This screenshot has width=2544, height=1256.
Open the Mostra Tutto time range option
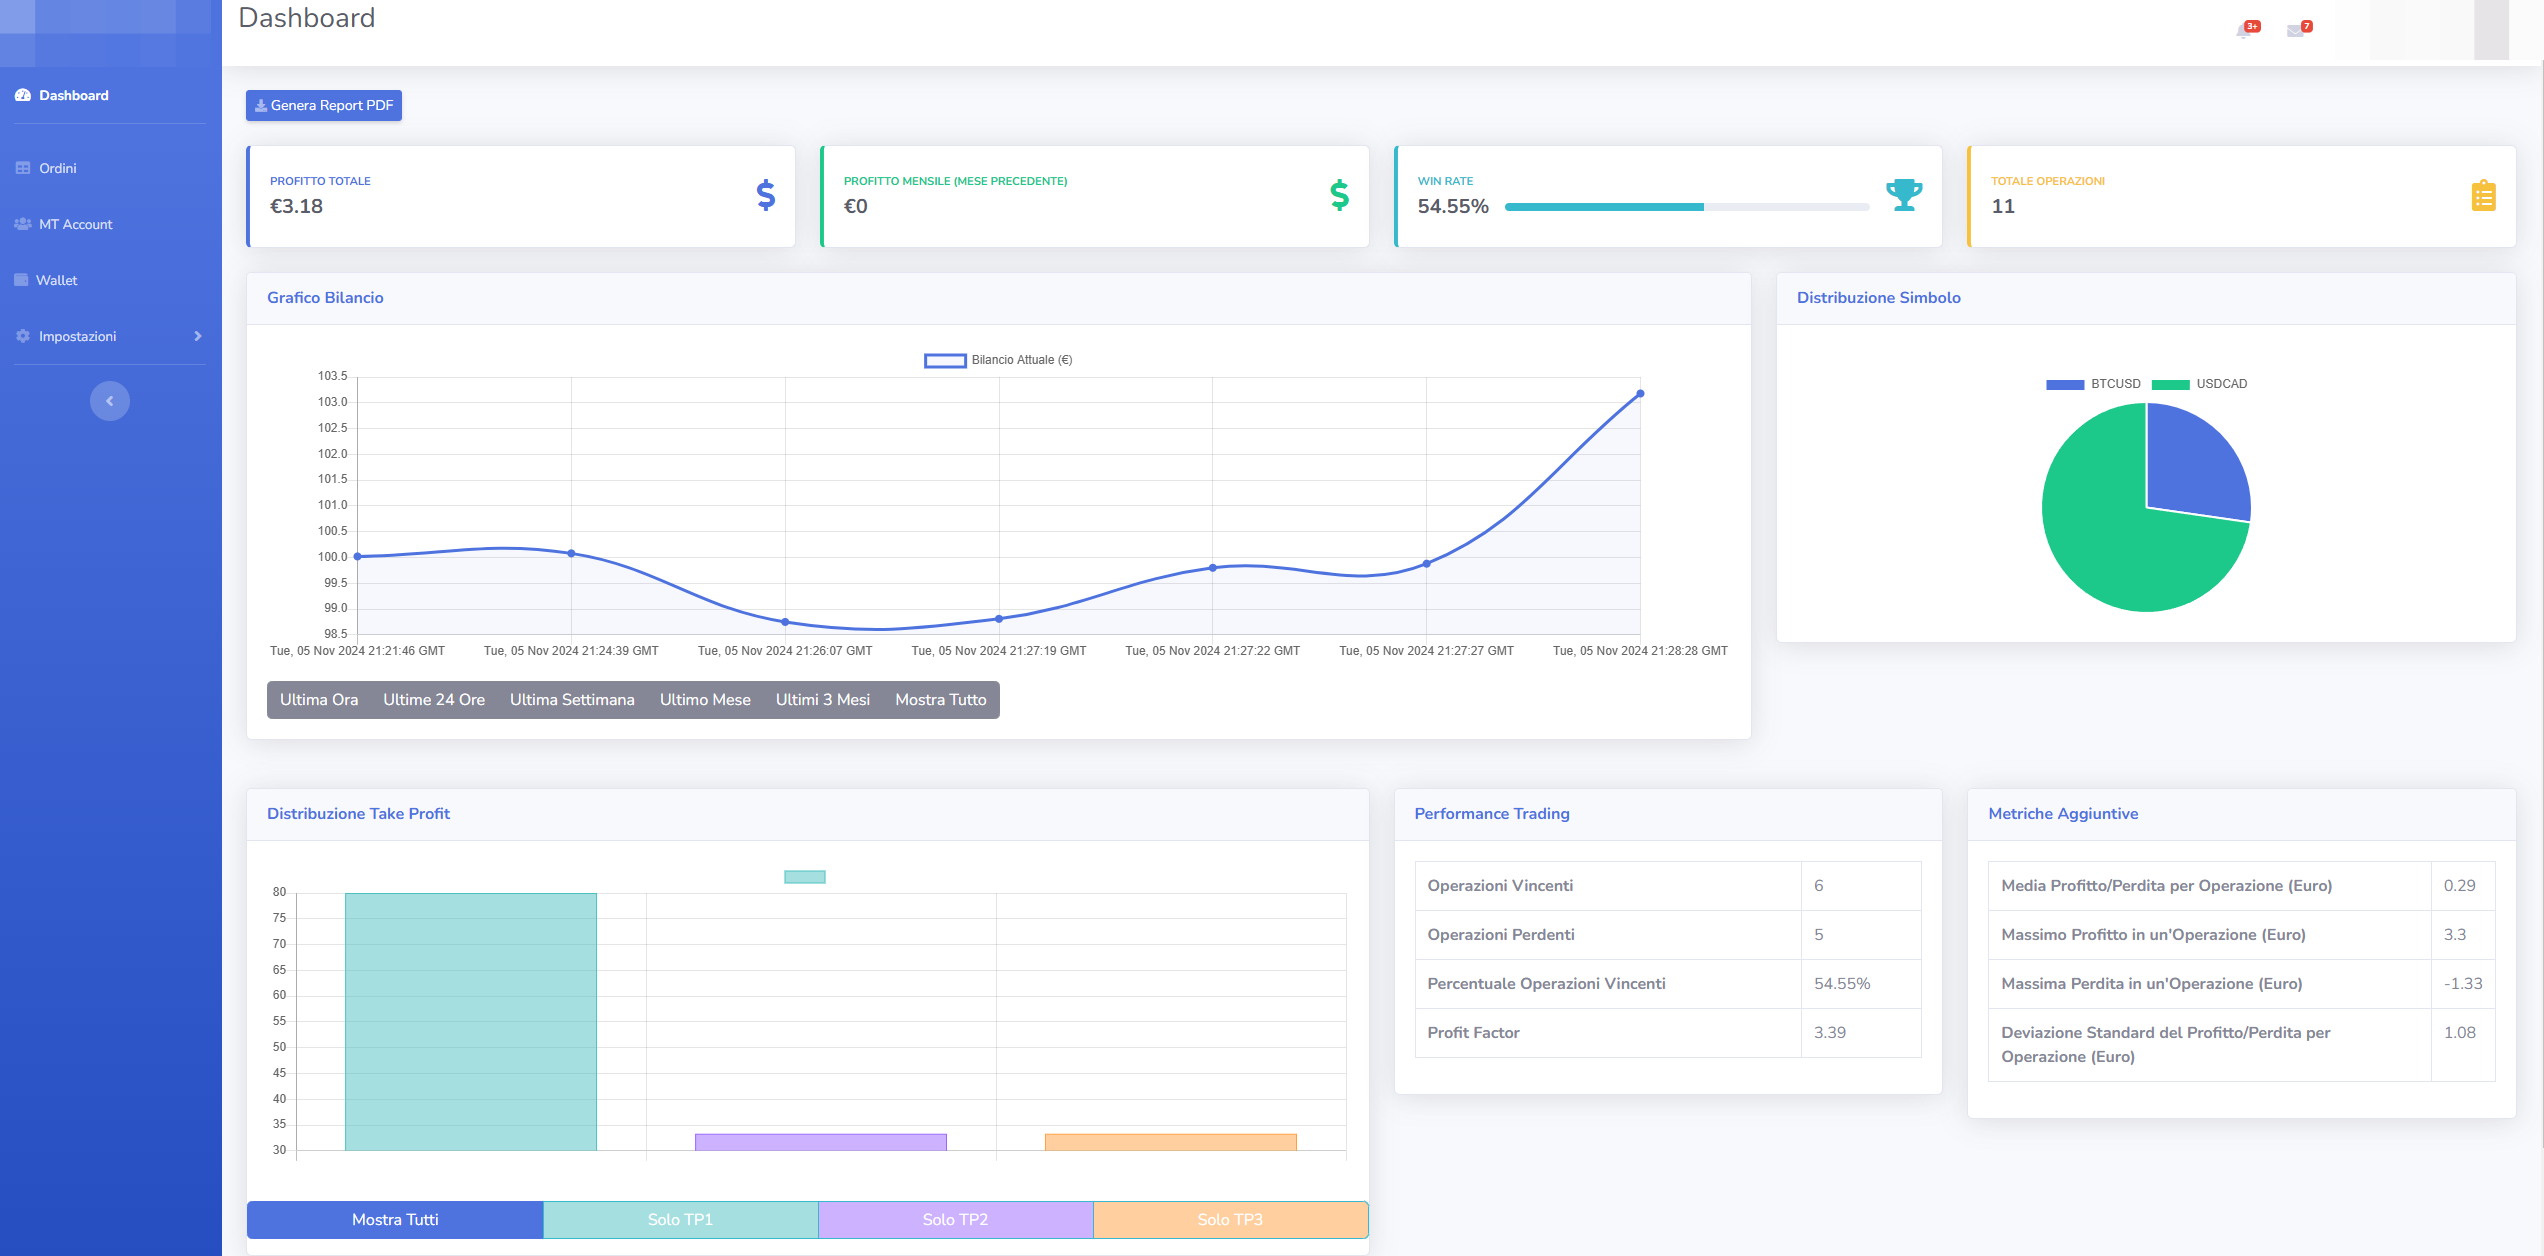[x=940, y=699]
